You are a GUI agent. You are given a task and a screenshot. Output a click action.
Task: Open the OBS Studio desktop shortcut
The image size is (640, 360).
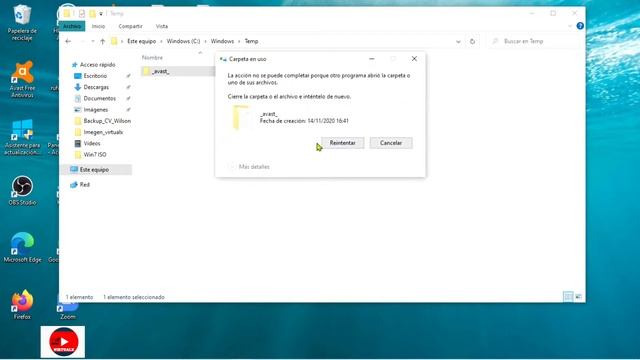coord(22,190)
